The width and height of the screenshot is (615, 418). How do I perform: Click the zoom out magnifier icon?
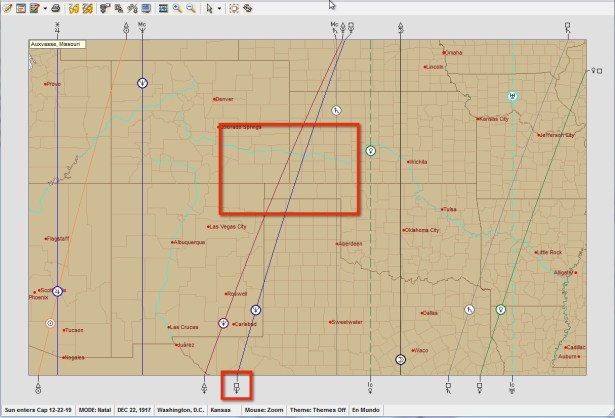[x=190, y=8]
